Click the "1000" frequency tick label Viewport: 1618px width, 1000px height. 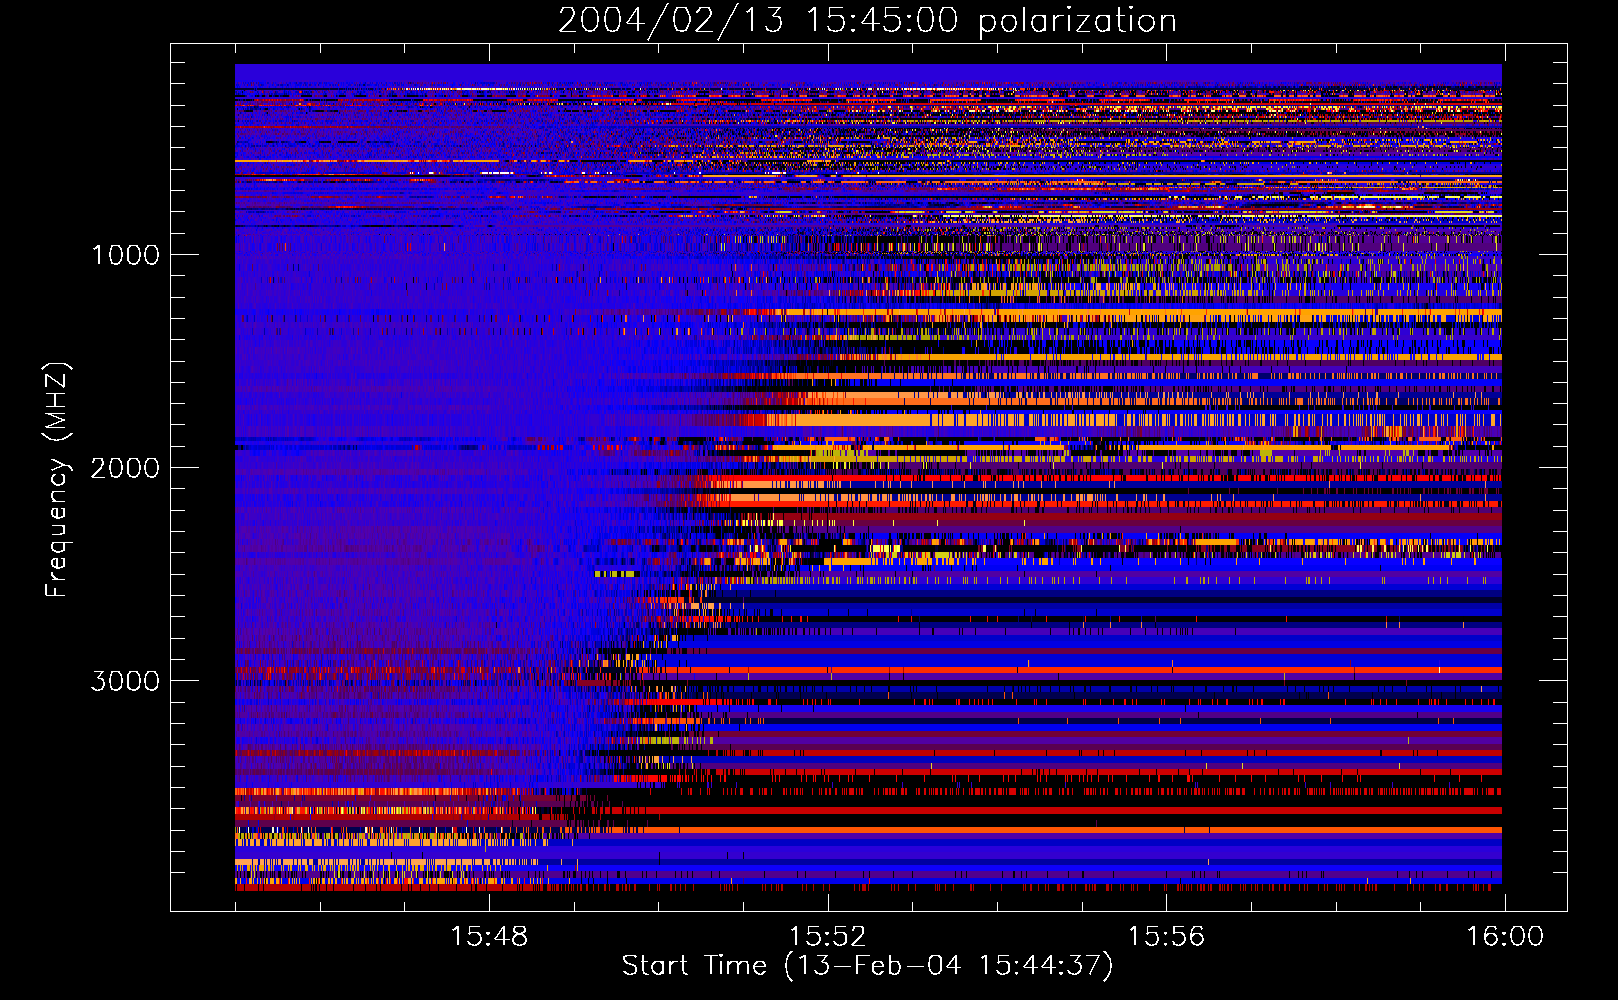(x=125, y=255)
